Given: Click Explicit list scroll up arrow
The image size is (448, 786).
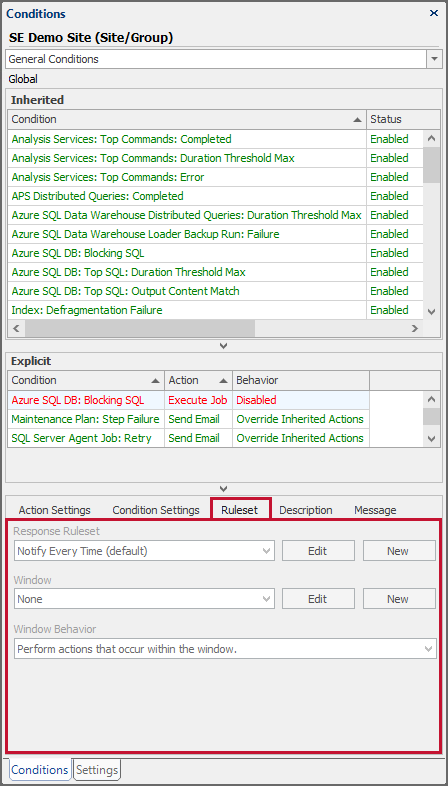Looking at the screenshot, I should pos(431,400).
